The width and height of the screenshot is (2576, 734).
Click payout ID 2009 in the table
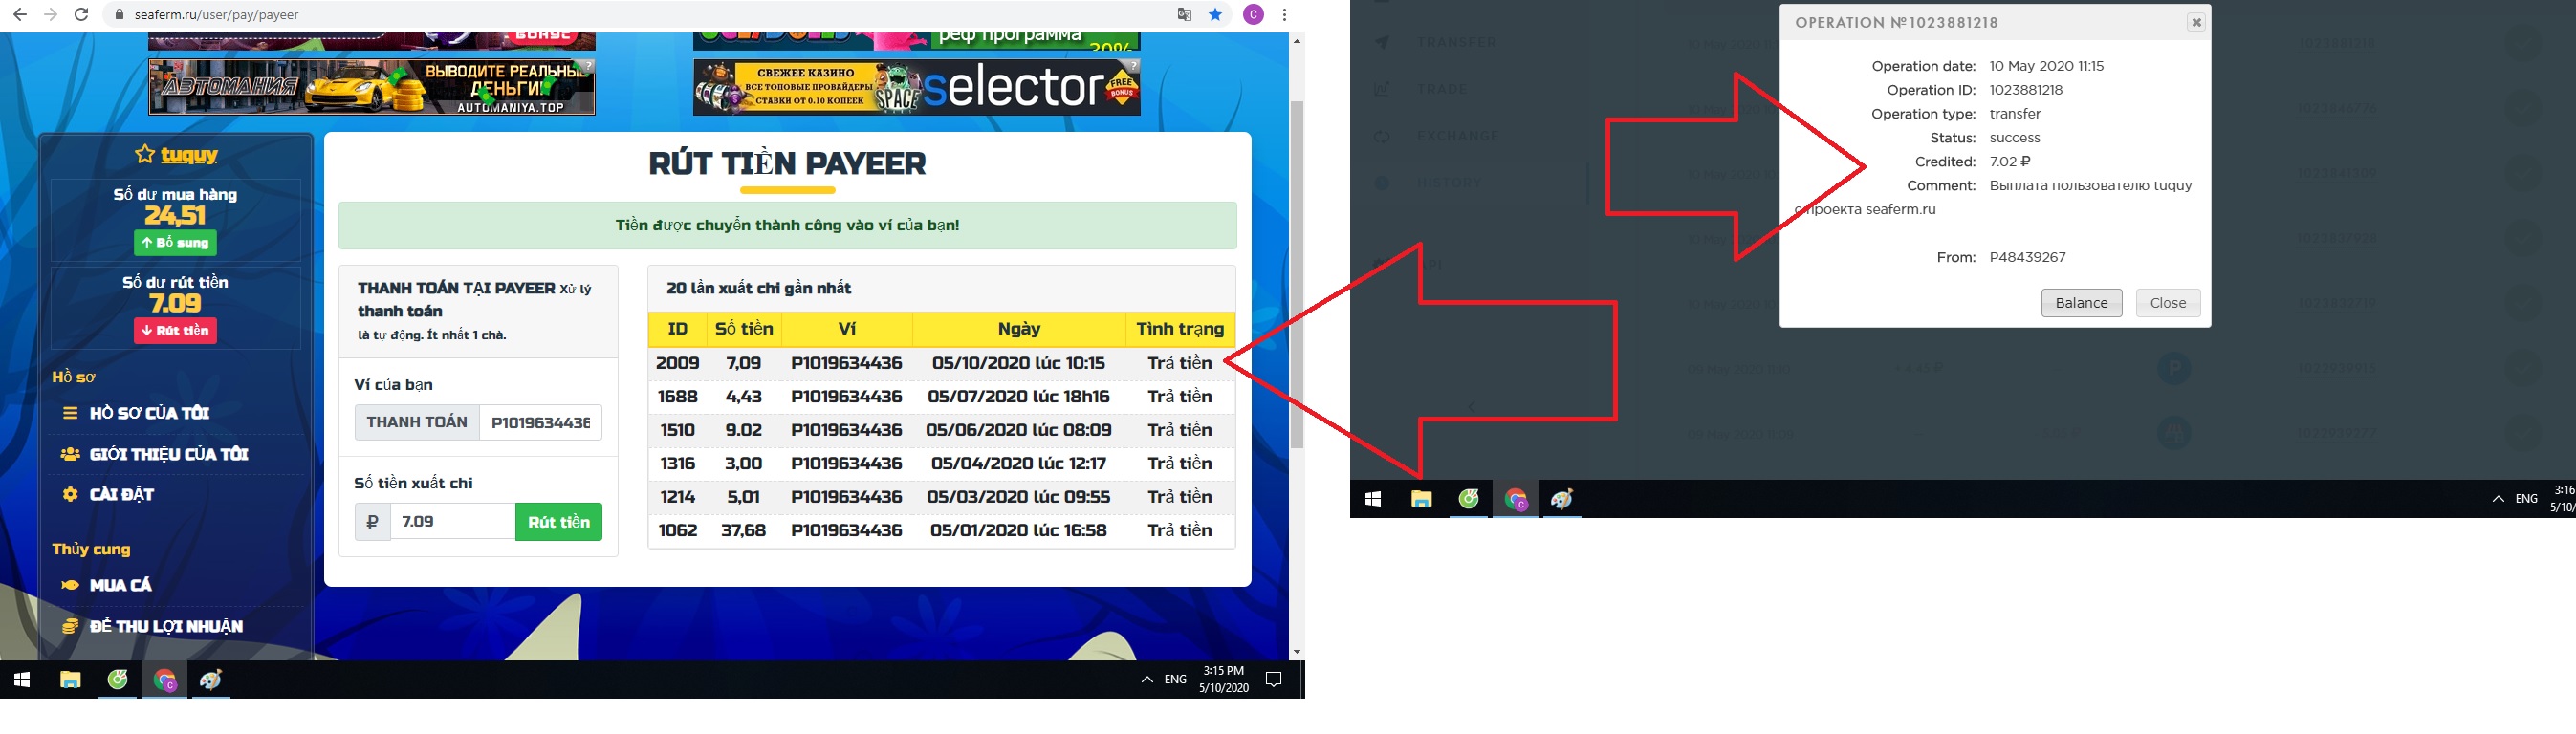click(678, 363)
